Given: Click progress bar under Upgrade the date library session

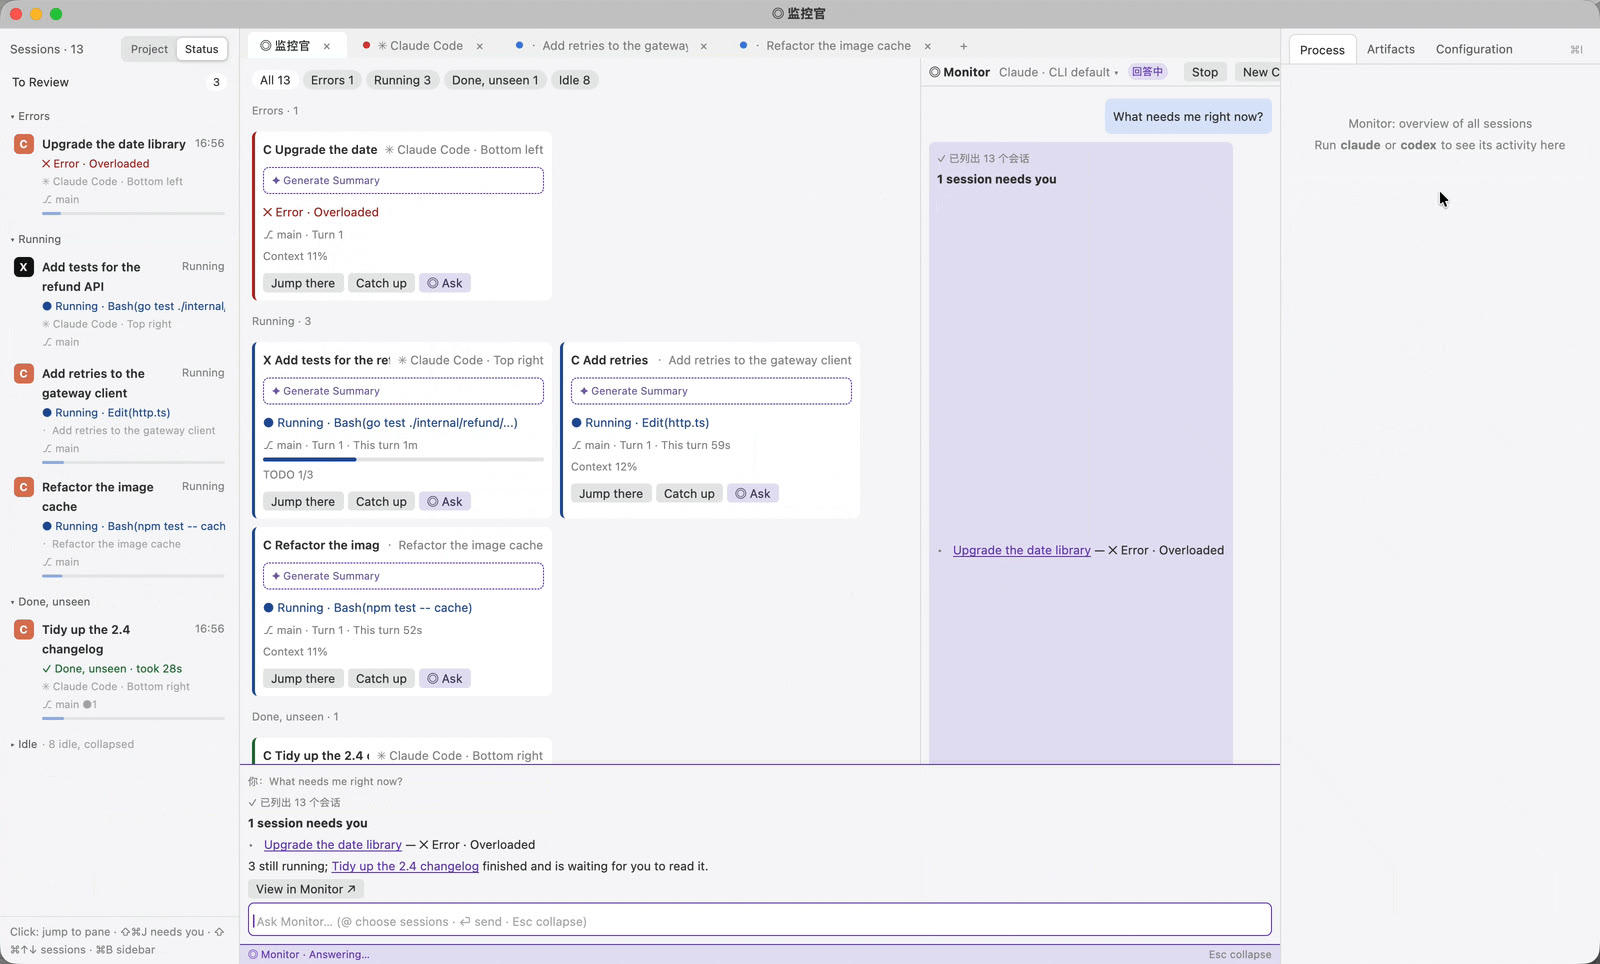Looking at the screenshot, I should tap(133, 214).
